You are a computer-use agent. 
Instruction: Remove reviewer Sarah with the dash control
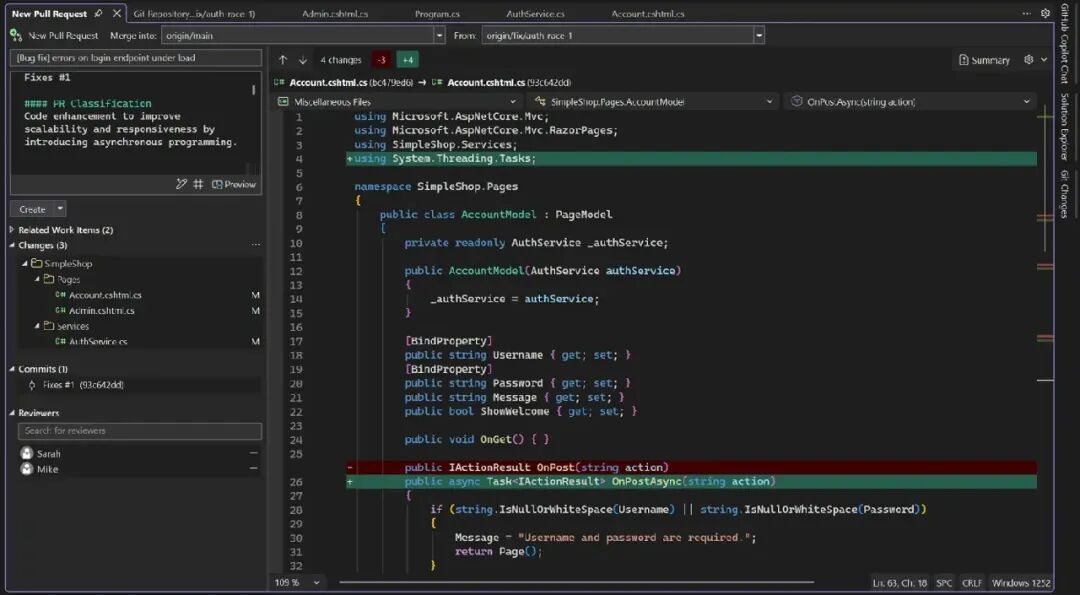click(x=255, y=453)
